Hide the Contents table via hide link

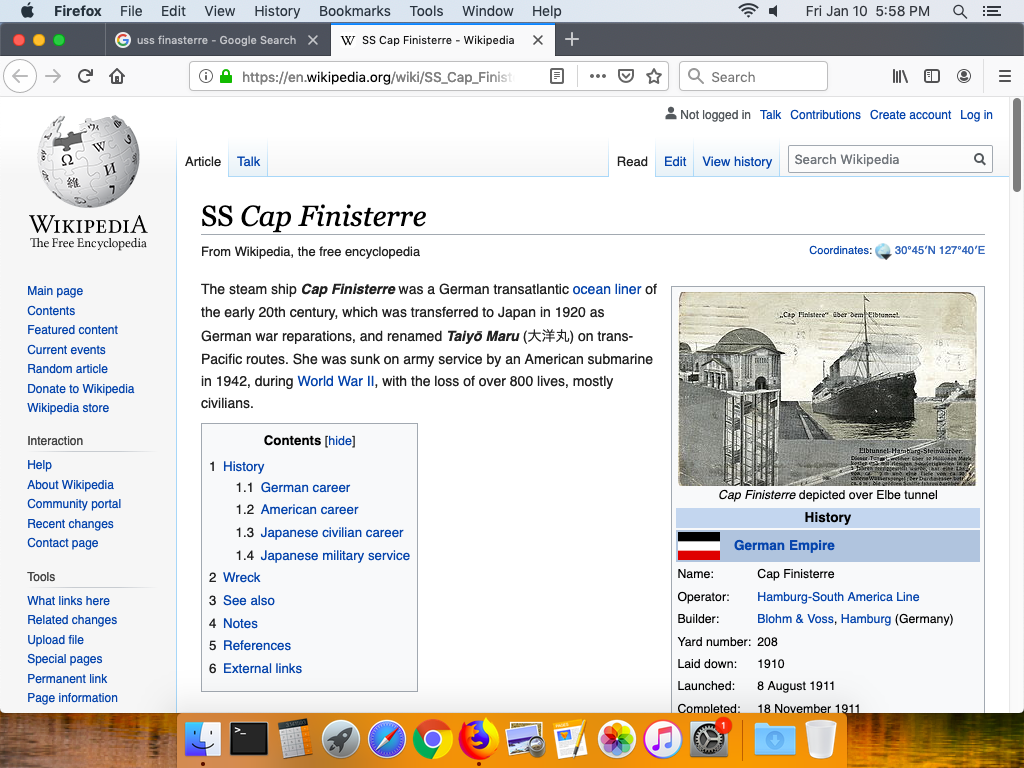coord(340,441)
